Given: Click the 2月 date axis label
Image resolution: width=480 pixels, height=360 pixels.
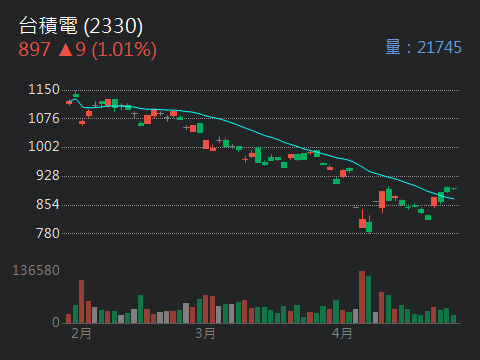Looking at the screenshot, I should click(81, 333).
